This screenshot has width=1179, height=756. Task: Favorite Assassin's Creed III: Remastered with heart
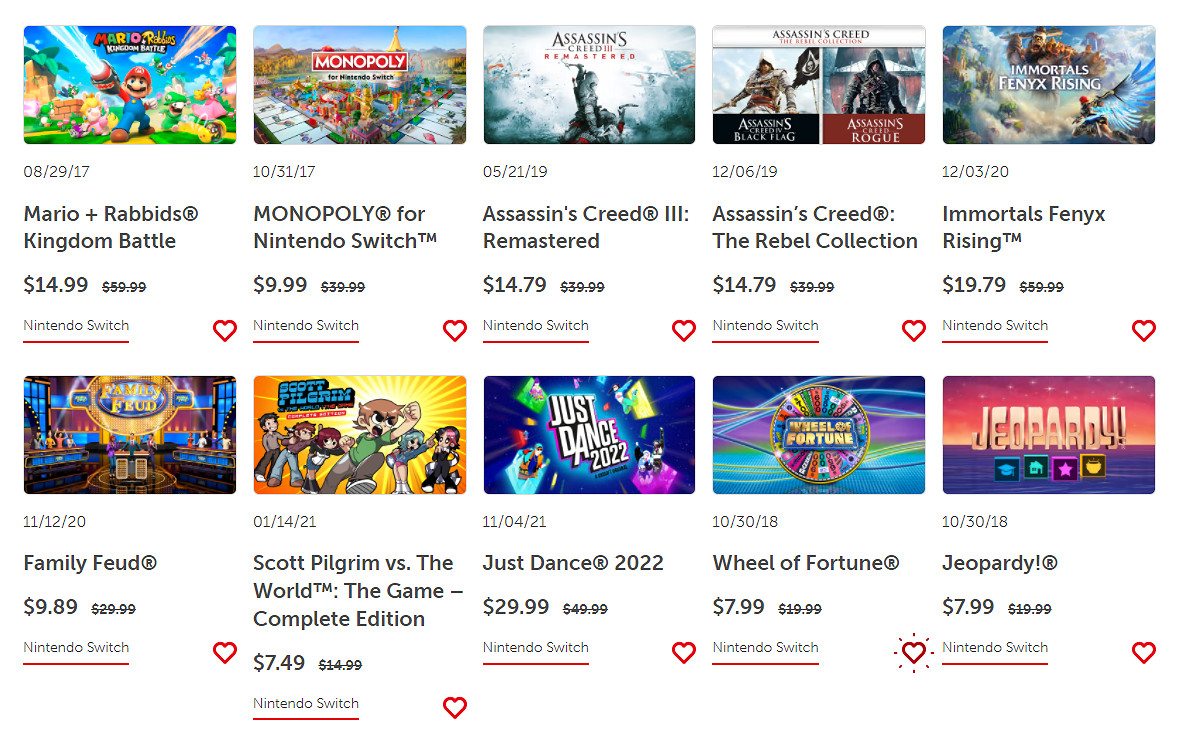coord(684,331)
